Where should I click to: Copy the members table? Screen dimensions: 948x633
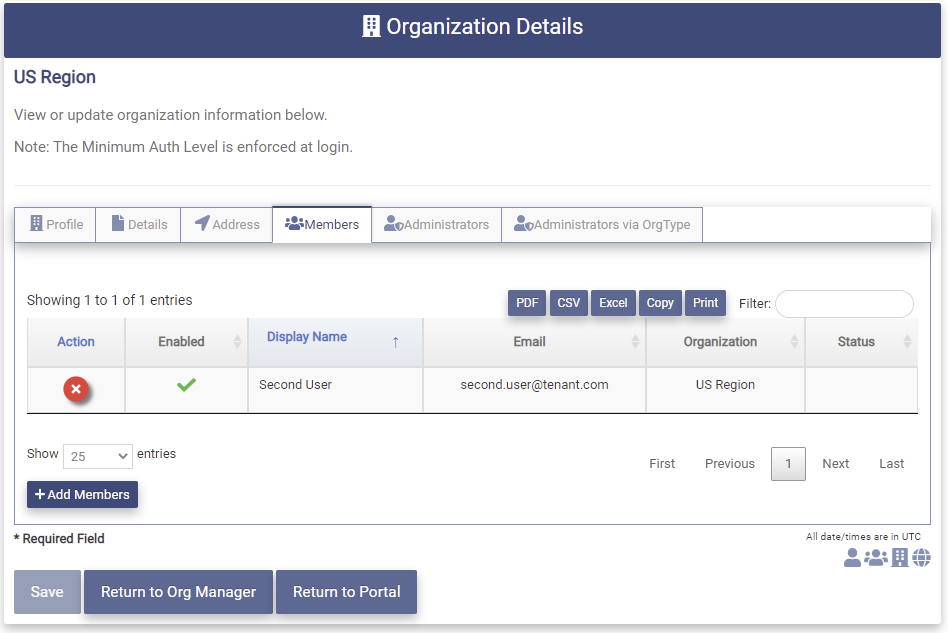click(x=660, y=303)
